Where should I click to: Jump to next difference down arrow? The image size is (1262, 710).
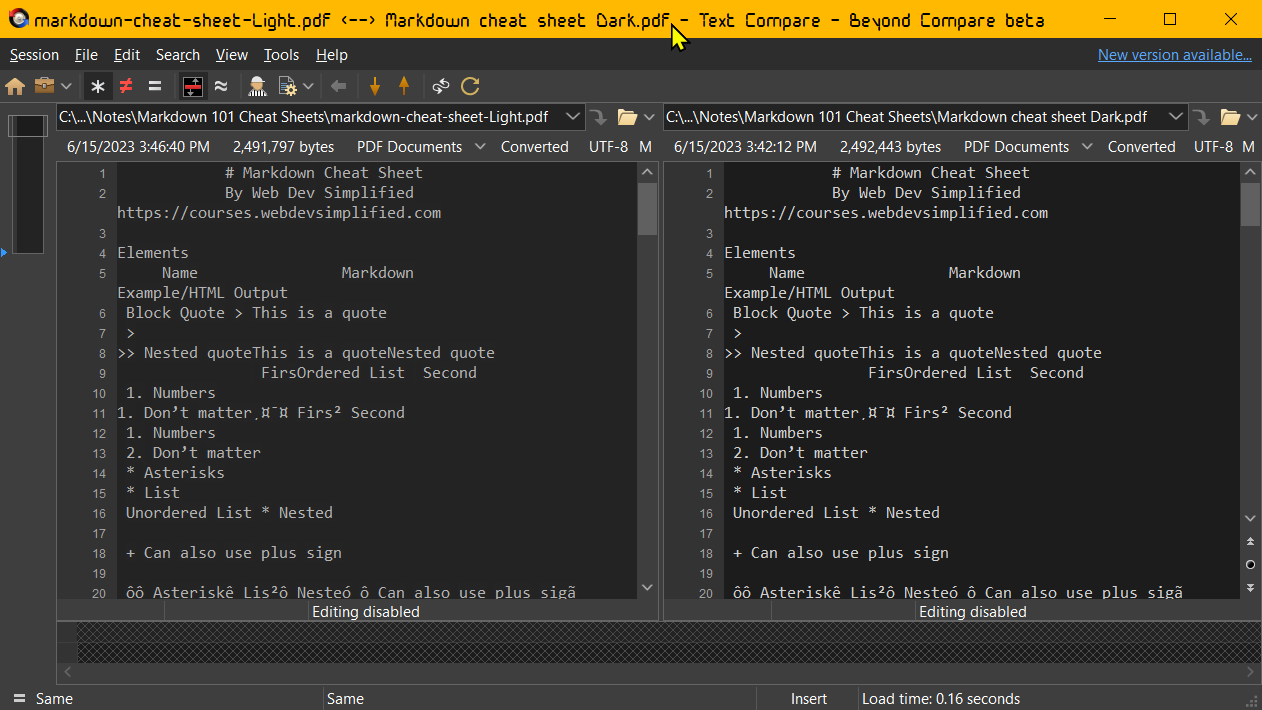375,86
